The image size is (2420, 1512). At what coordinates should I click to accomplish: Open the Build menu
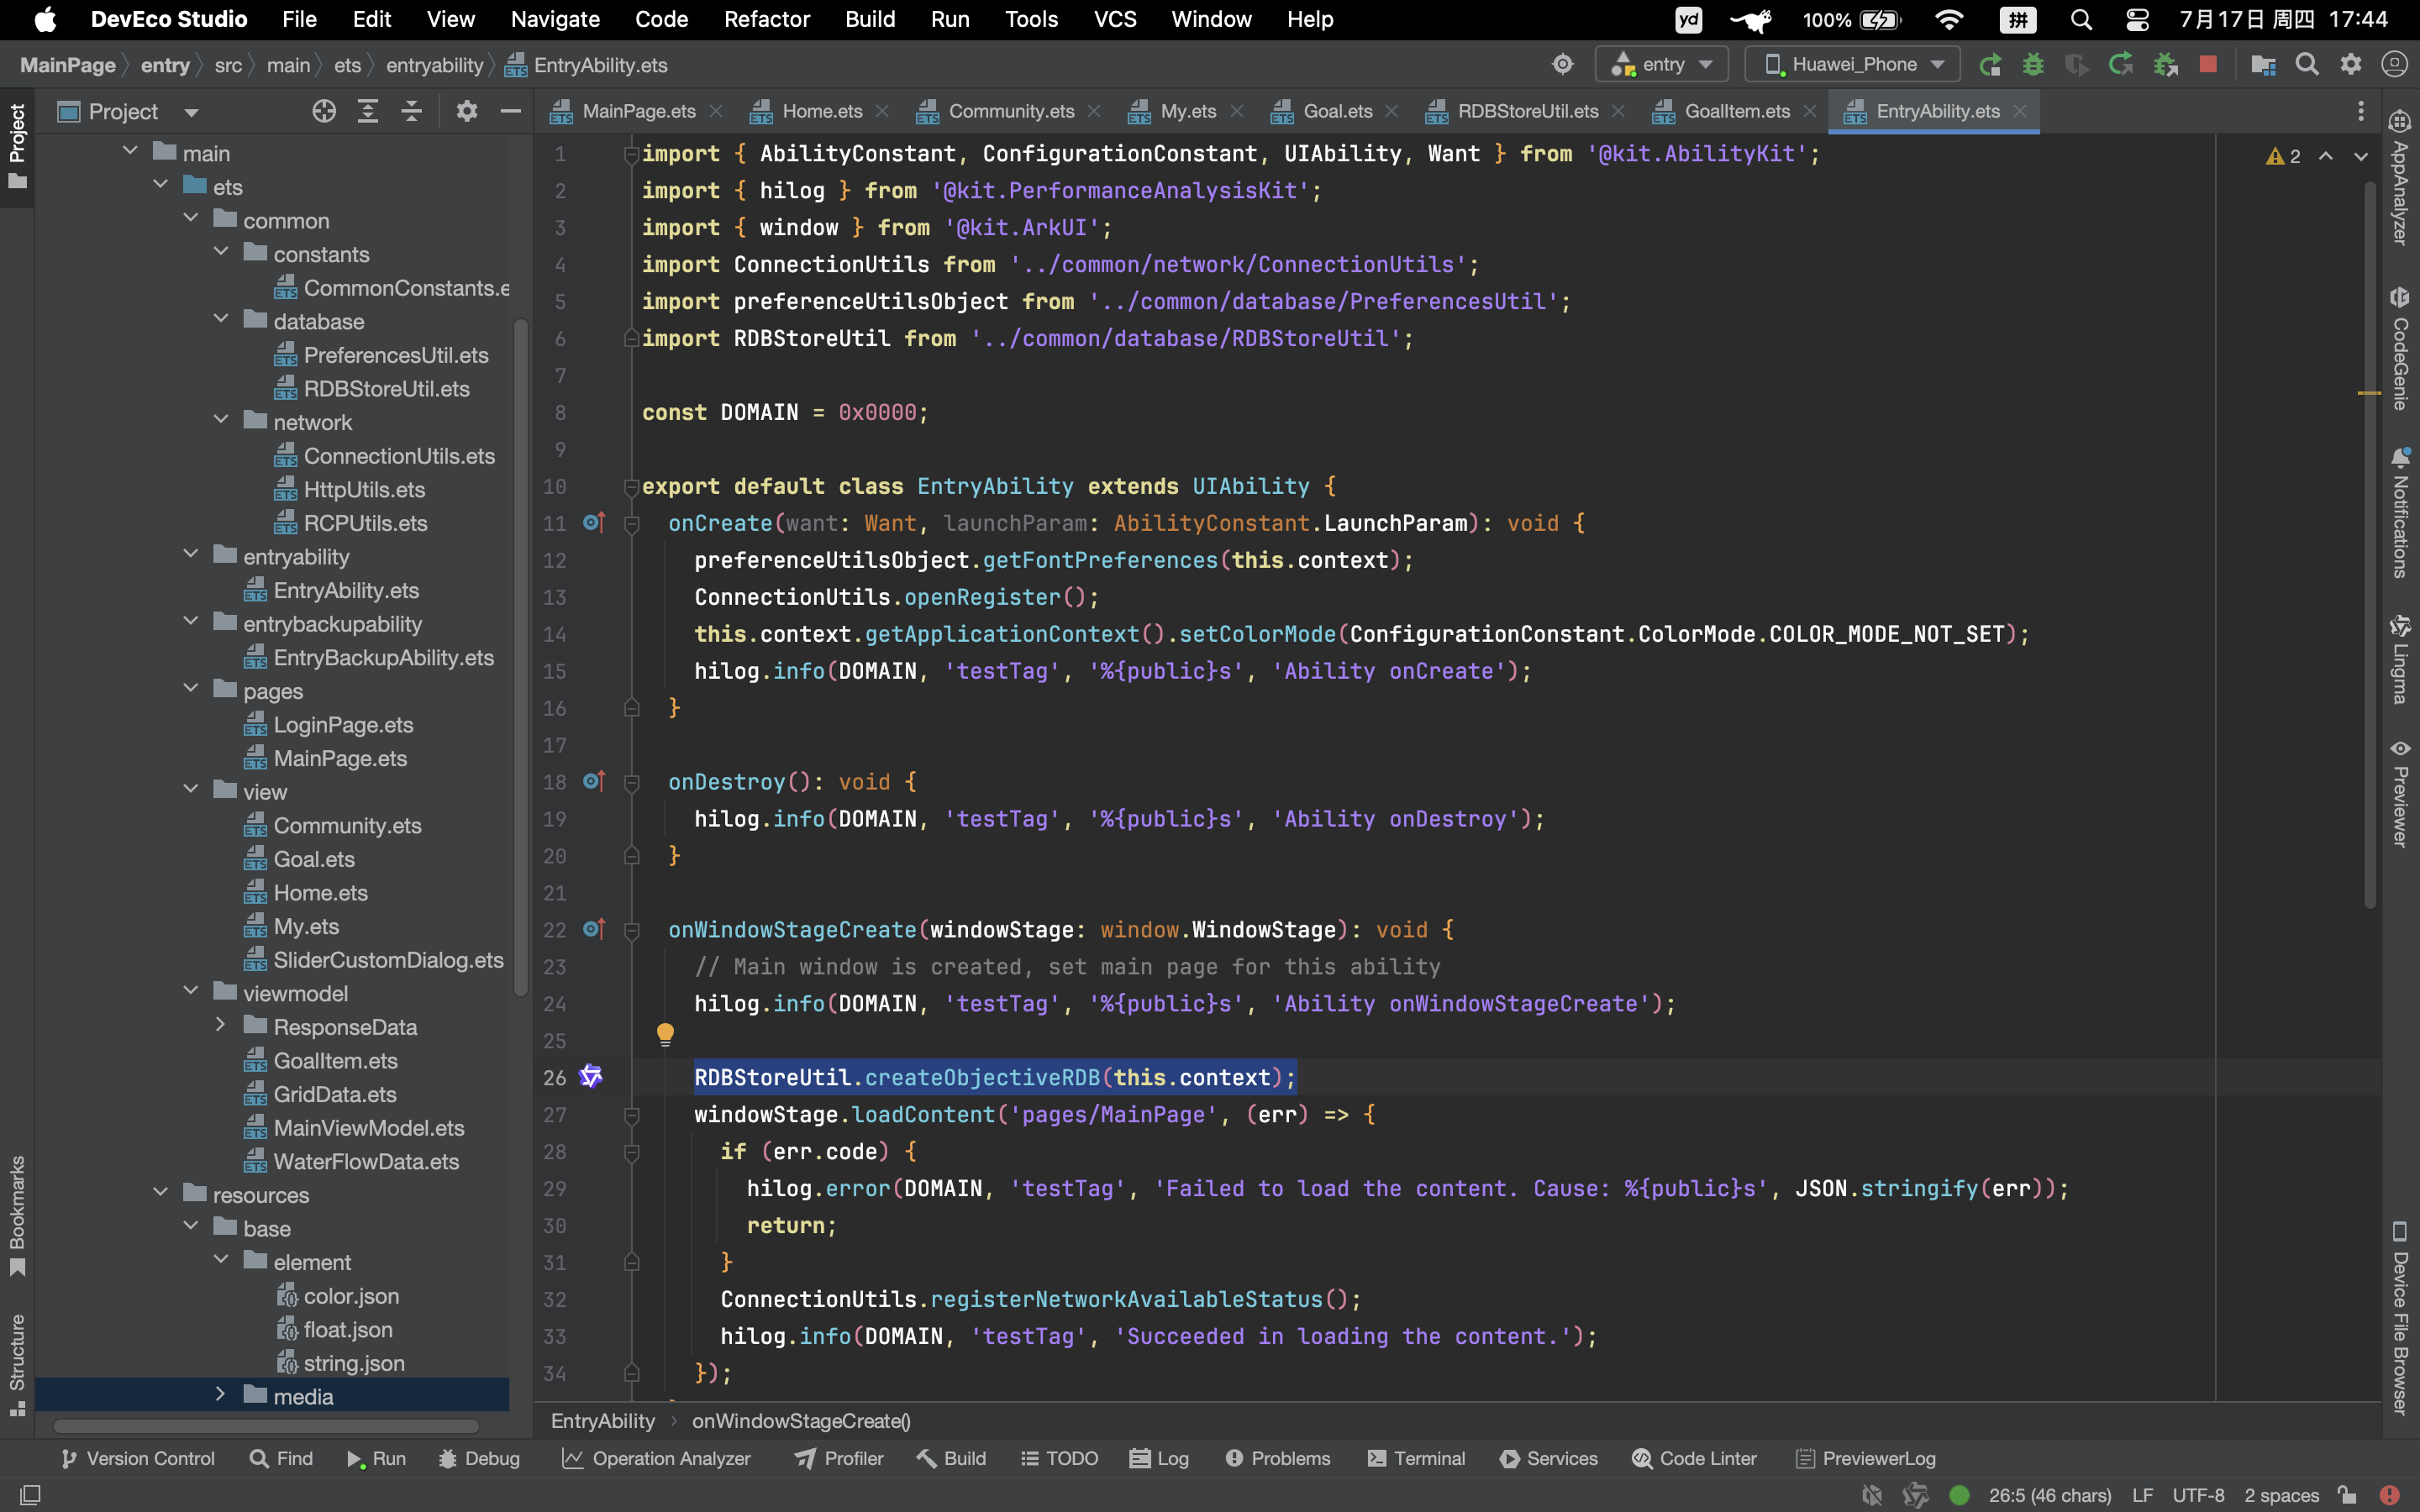pos(870,20)
